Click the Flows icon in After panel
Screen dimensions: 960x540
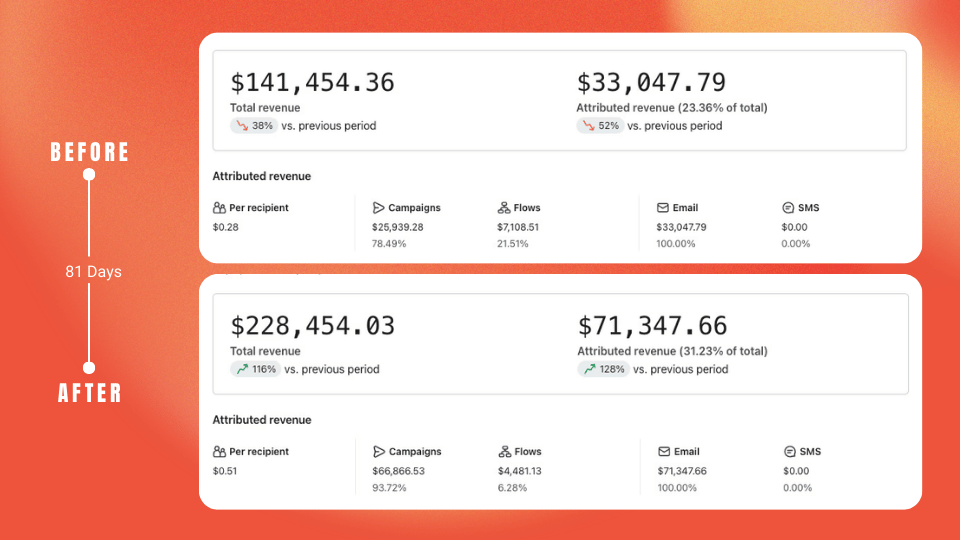[x=504, y=452]
